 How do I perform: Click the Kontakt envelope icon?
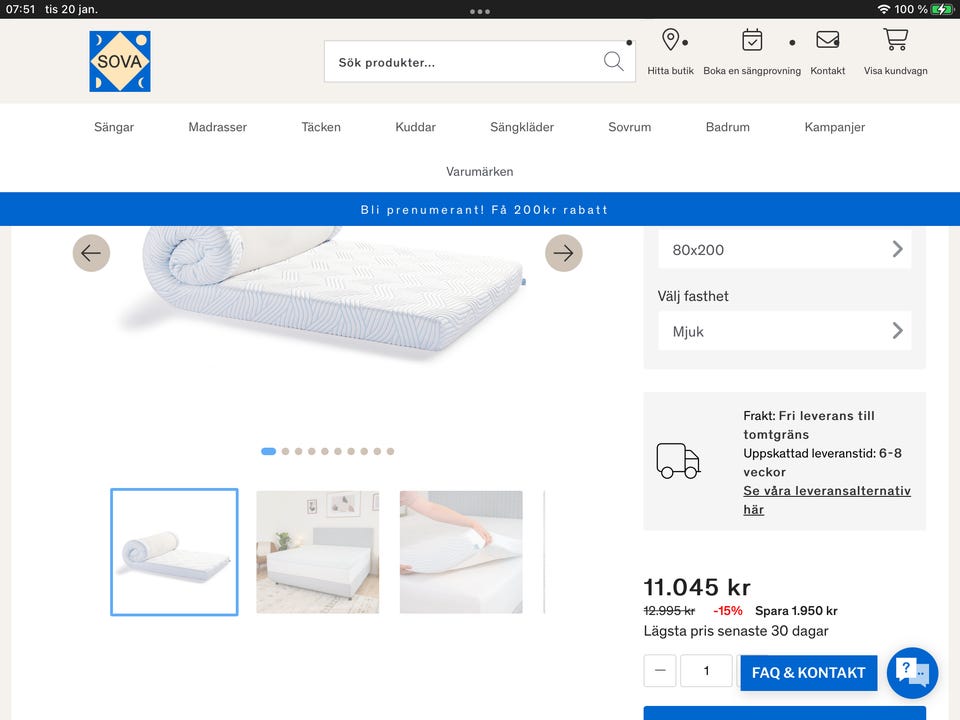click(827, 40)
